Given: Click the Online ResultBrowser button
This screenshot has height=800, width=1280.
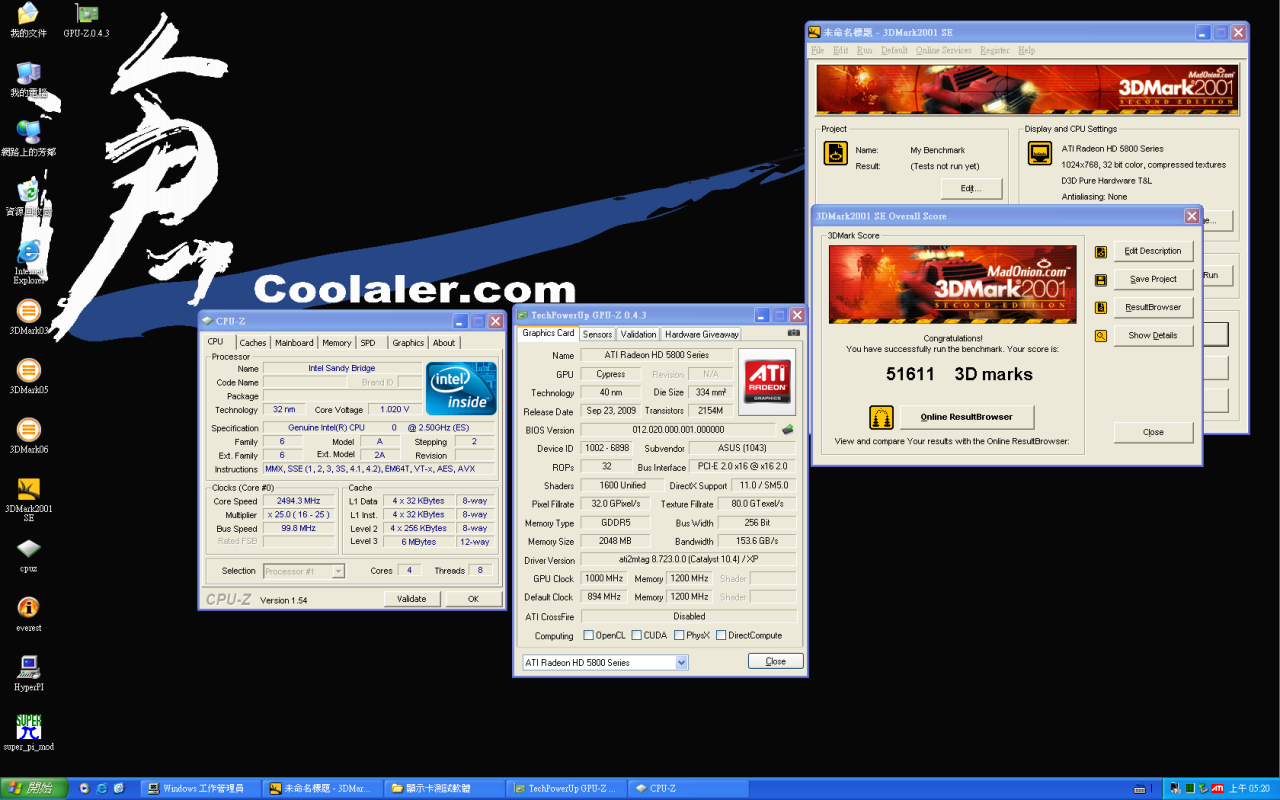Looking at the screenshot, I should (967, 417).
